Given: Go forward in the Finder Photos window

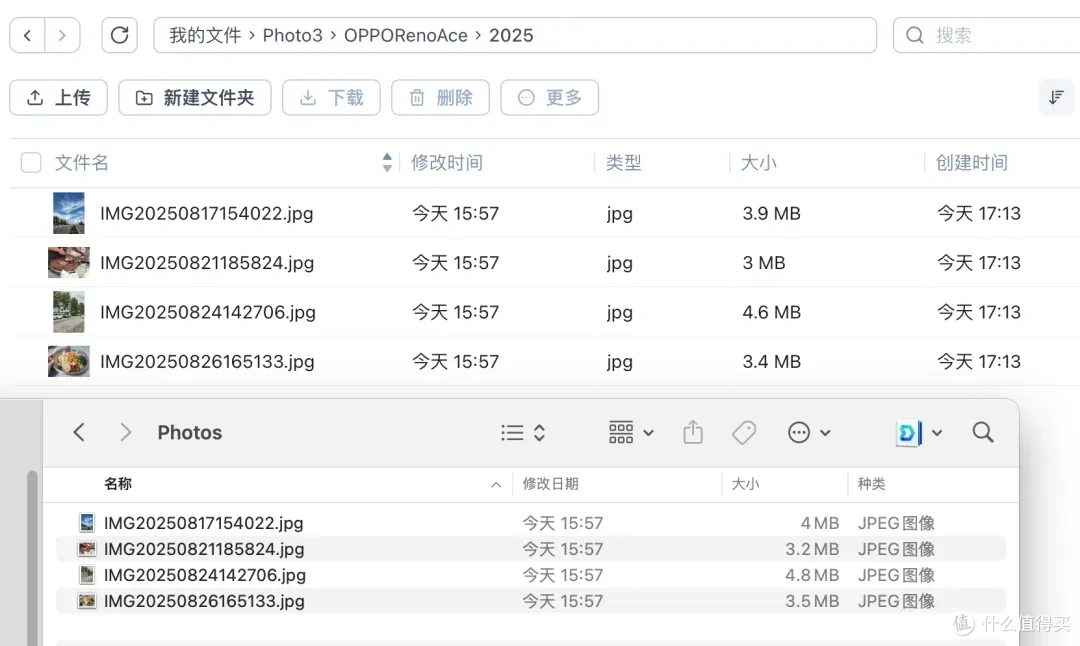Looking at the screenshot, I should pos(125,433).
